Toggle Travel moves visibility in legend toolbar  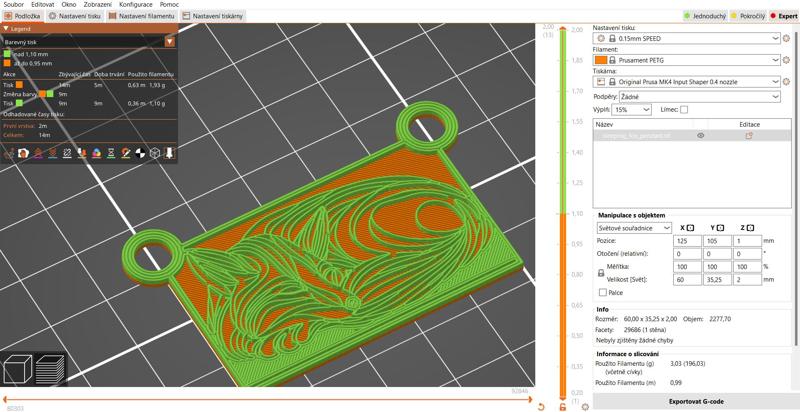[8, 153]
